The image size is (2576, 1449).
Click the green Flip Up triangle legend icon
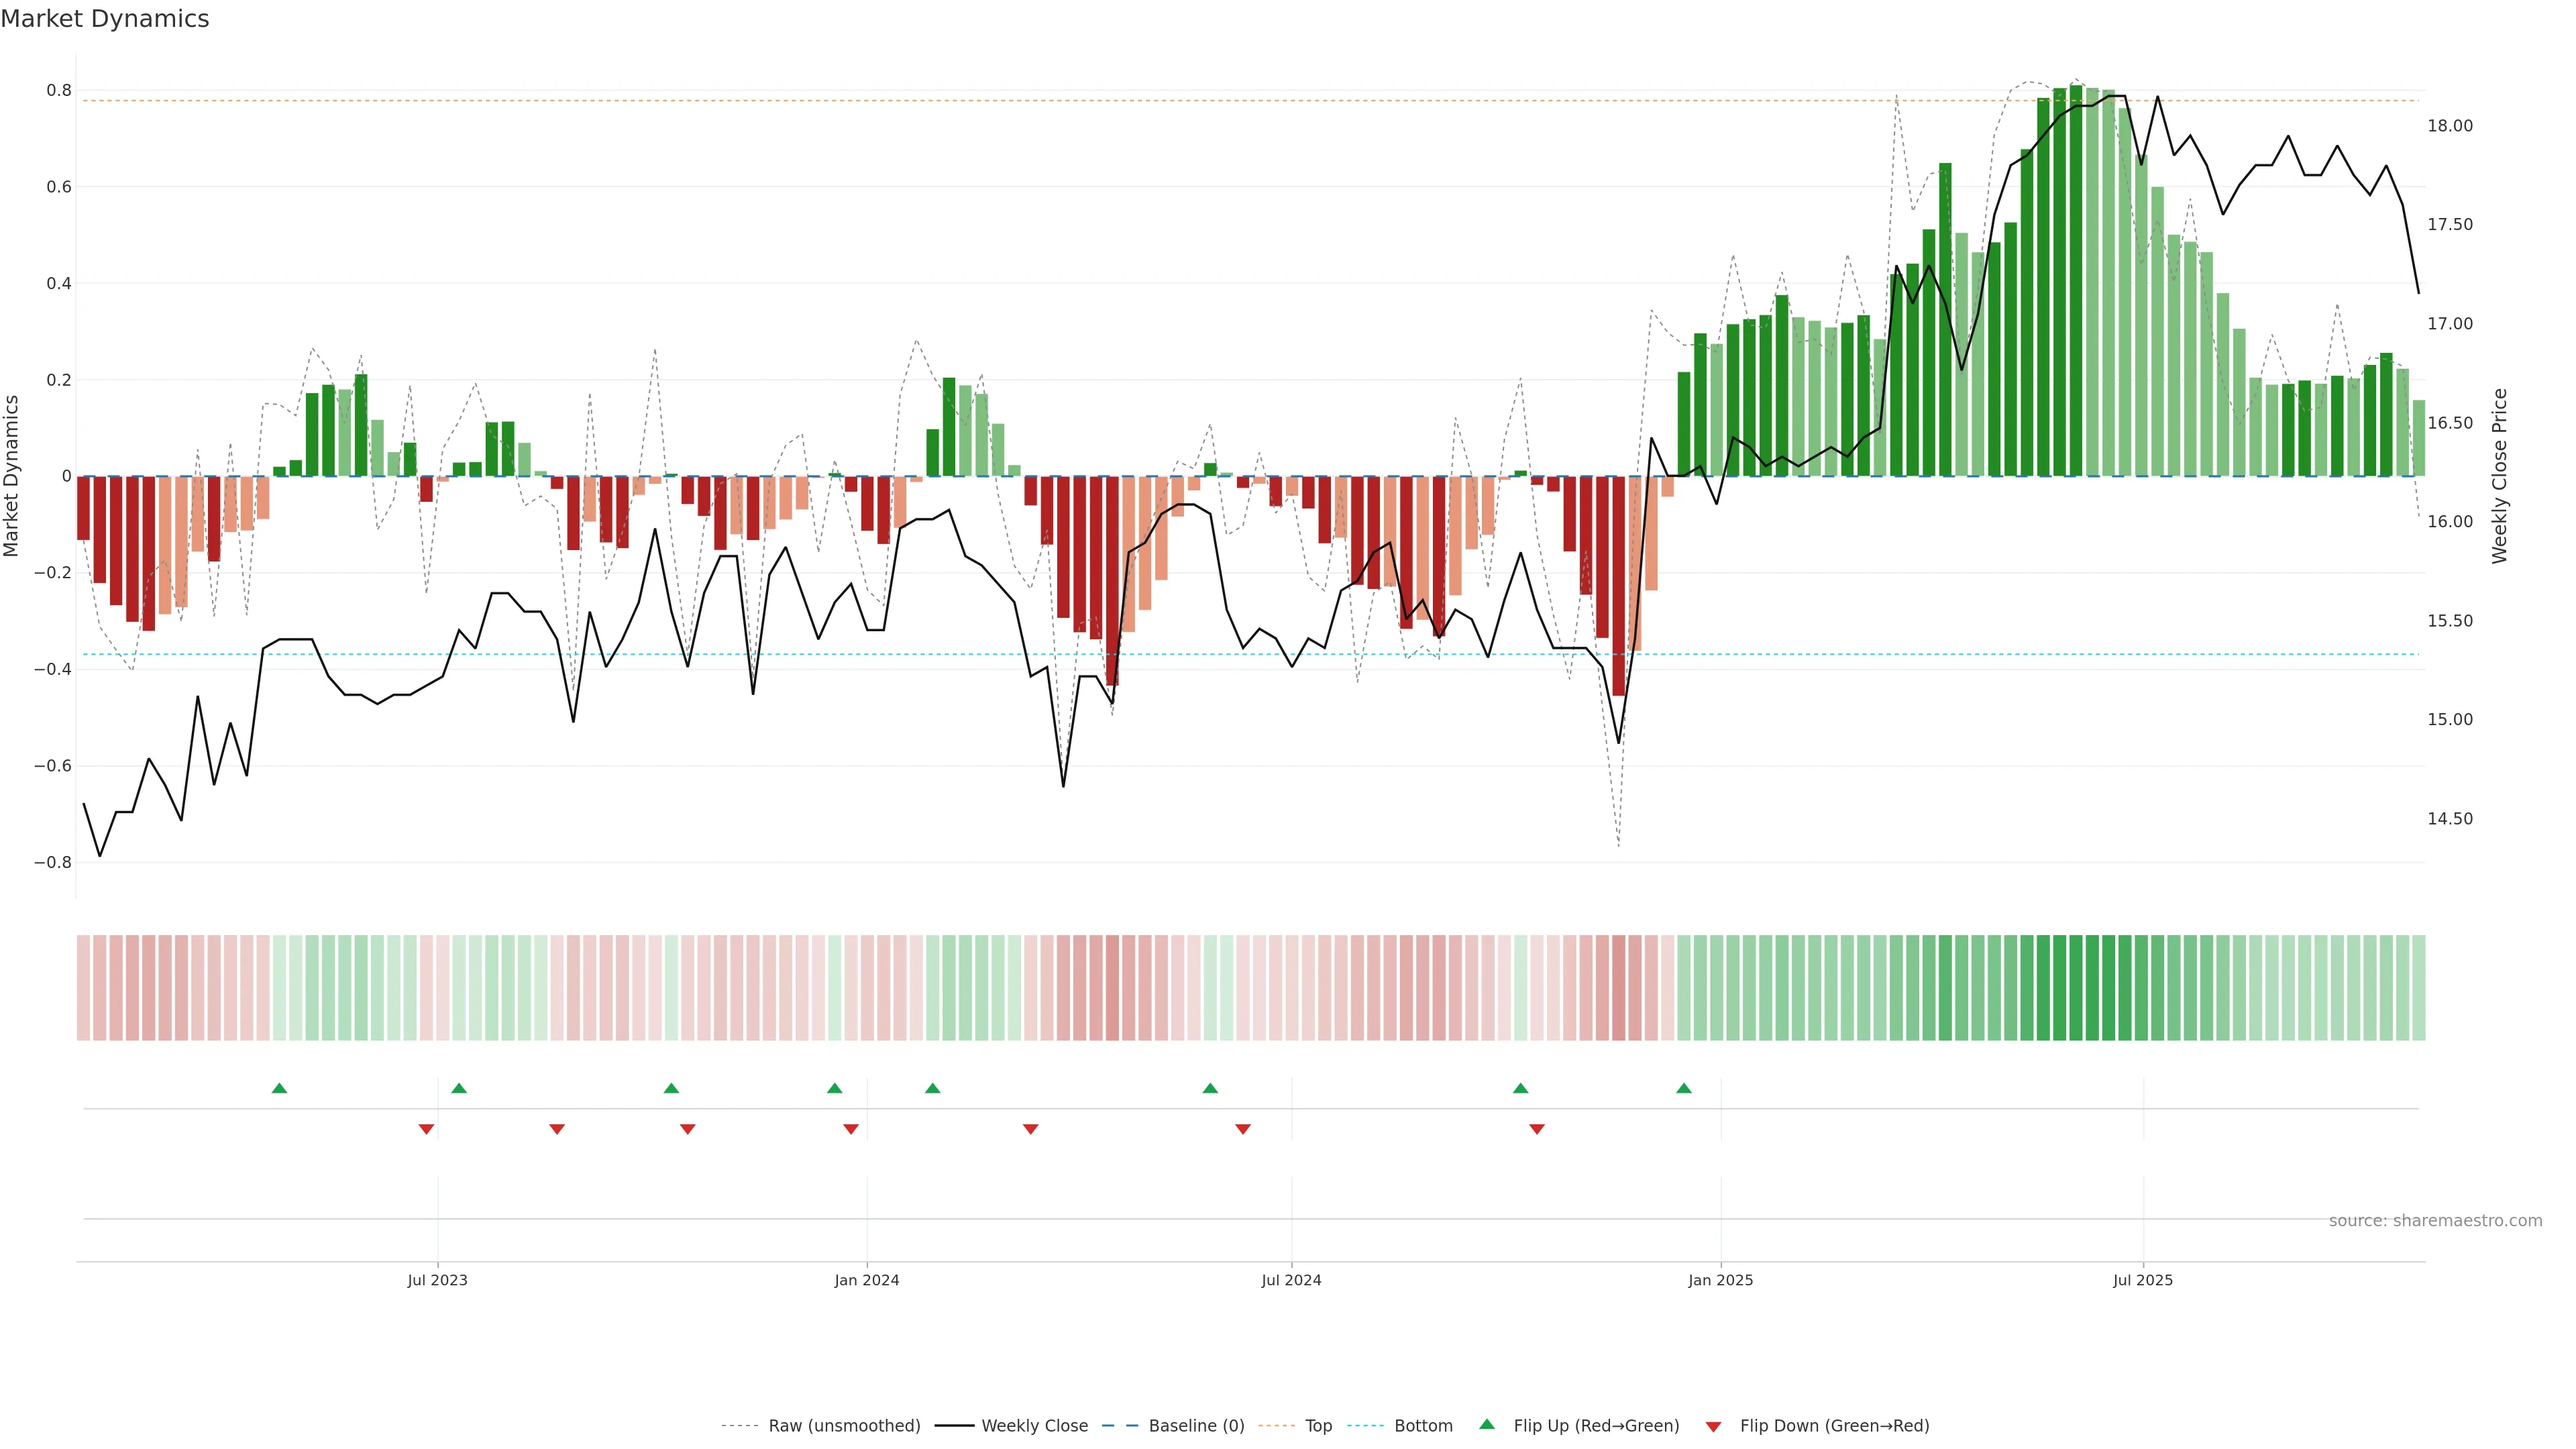pos(1487,1424)
